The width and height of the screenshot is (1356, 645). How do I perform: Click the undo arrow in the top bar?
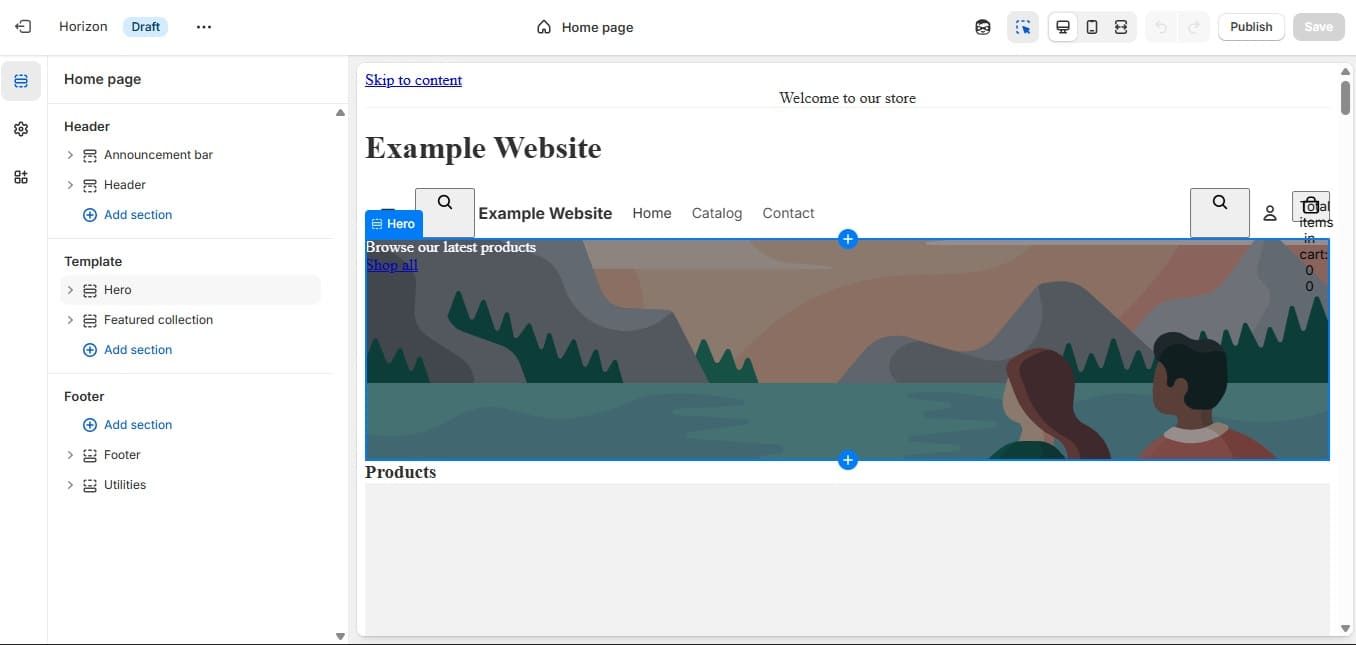pyautogui.click(x=1160, y=27)
